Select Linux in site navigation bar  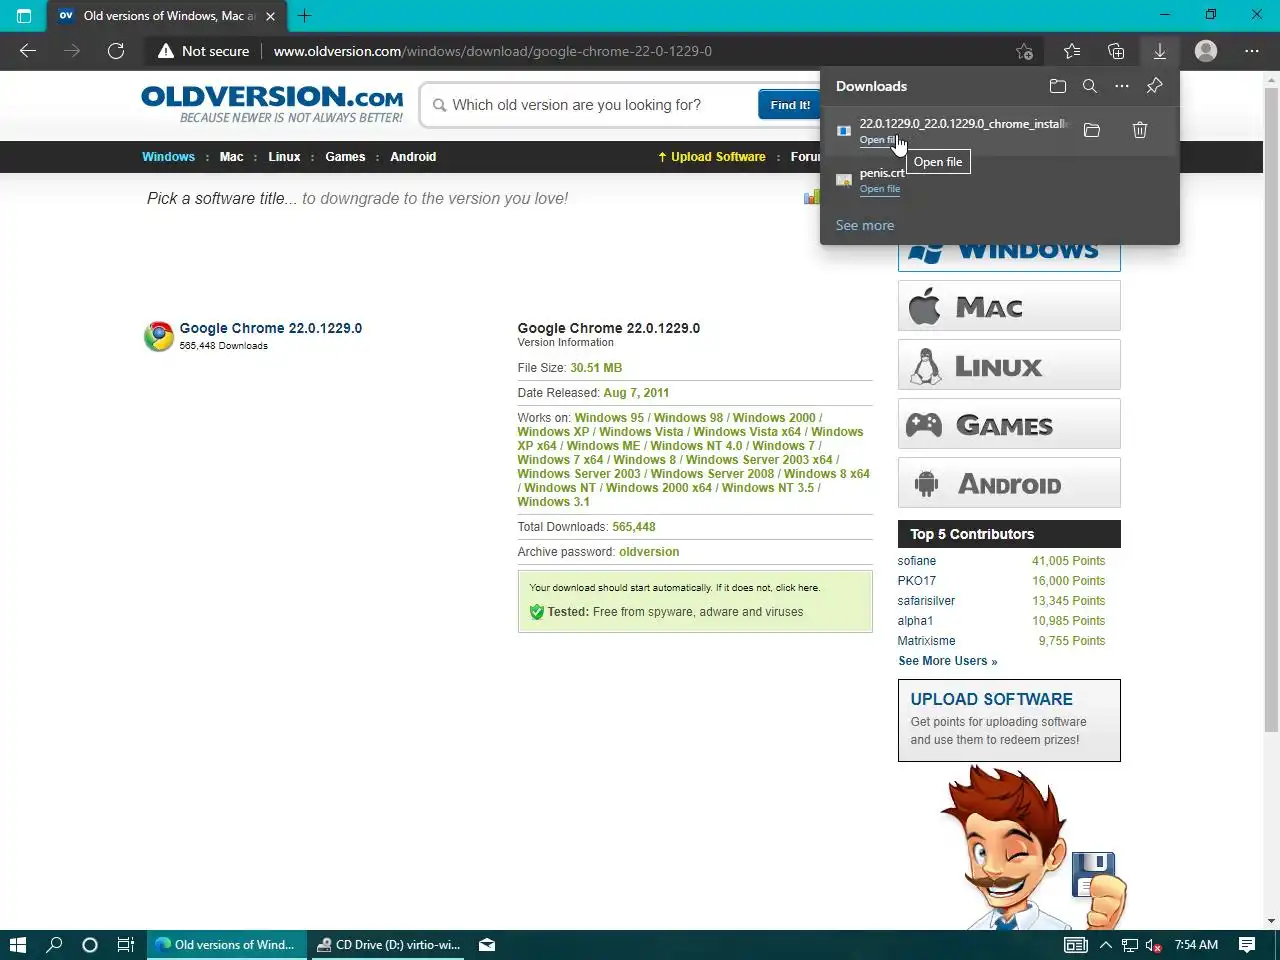coord(284,157)
